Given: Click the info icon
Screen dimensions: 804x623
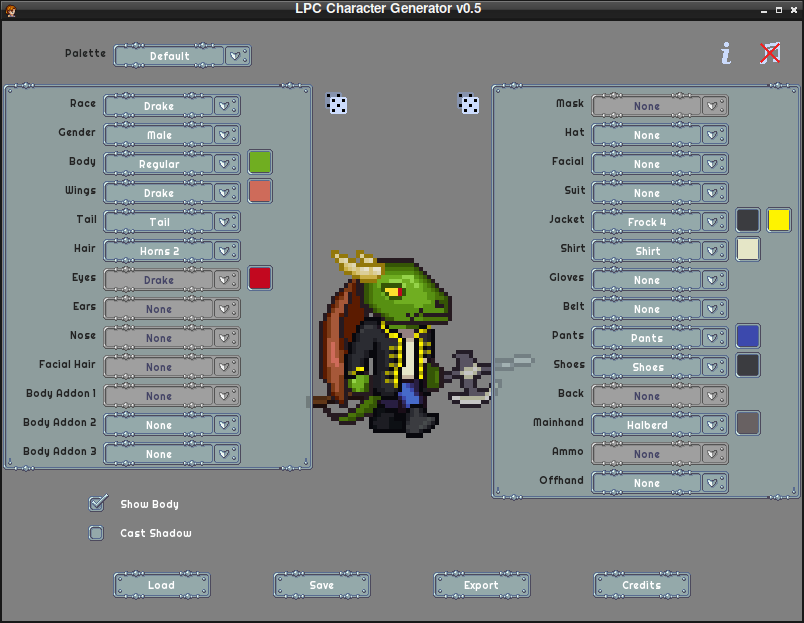Looking at the screenshot, I should [x=726, y=53].
